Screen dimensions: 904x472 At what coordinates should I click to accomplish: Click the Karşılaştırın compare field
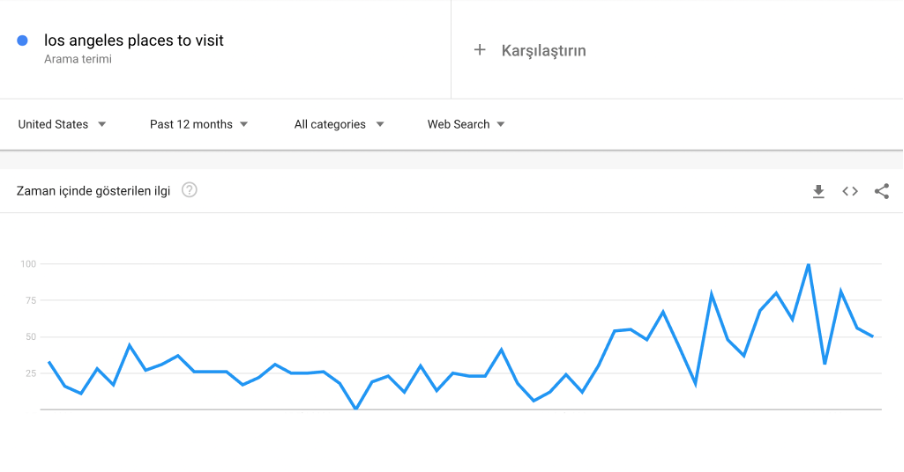click(677, 50)
